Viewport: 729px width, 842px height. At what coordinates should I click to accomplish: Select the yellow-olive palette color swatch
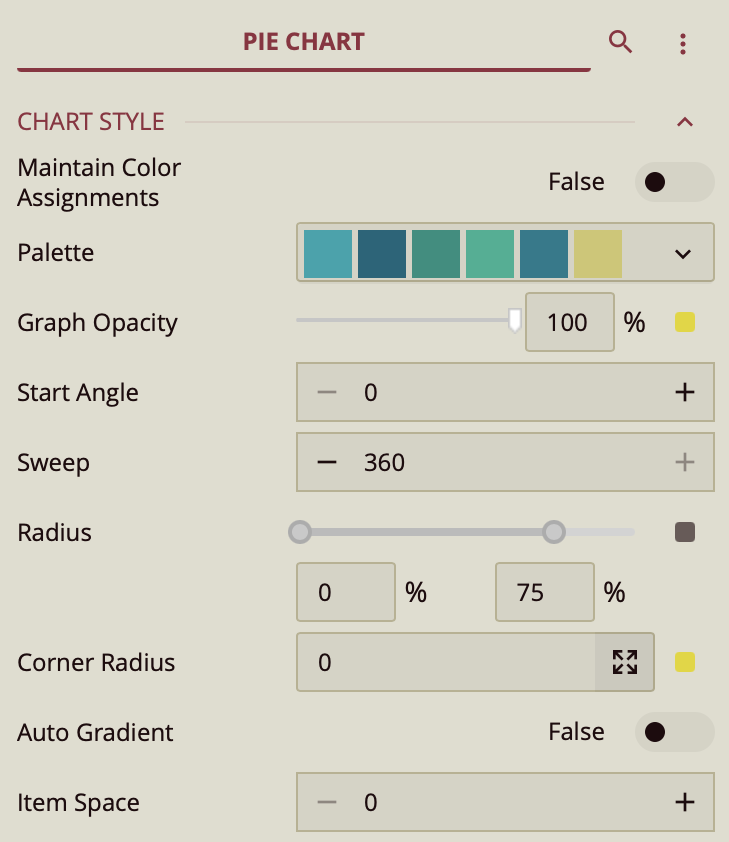pyautogui.click(x=597, y=253)
